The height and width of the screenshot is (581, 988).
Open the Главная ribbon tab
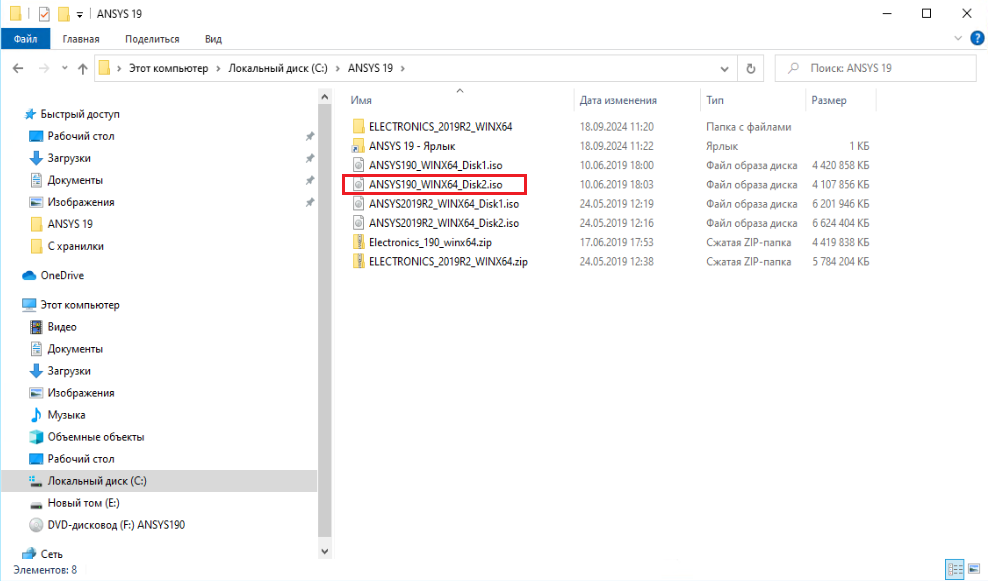point(81,39)
